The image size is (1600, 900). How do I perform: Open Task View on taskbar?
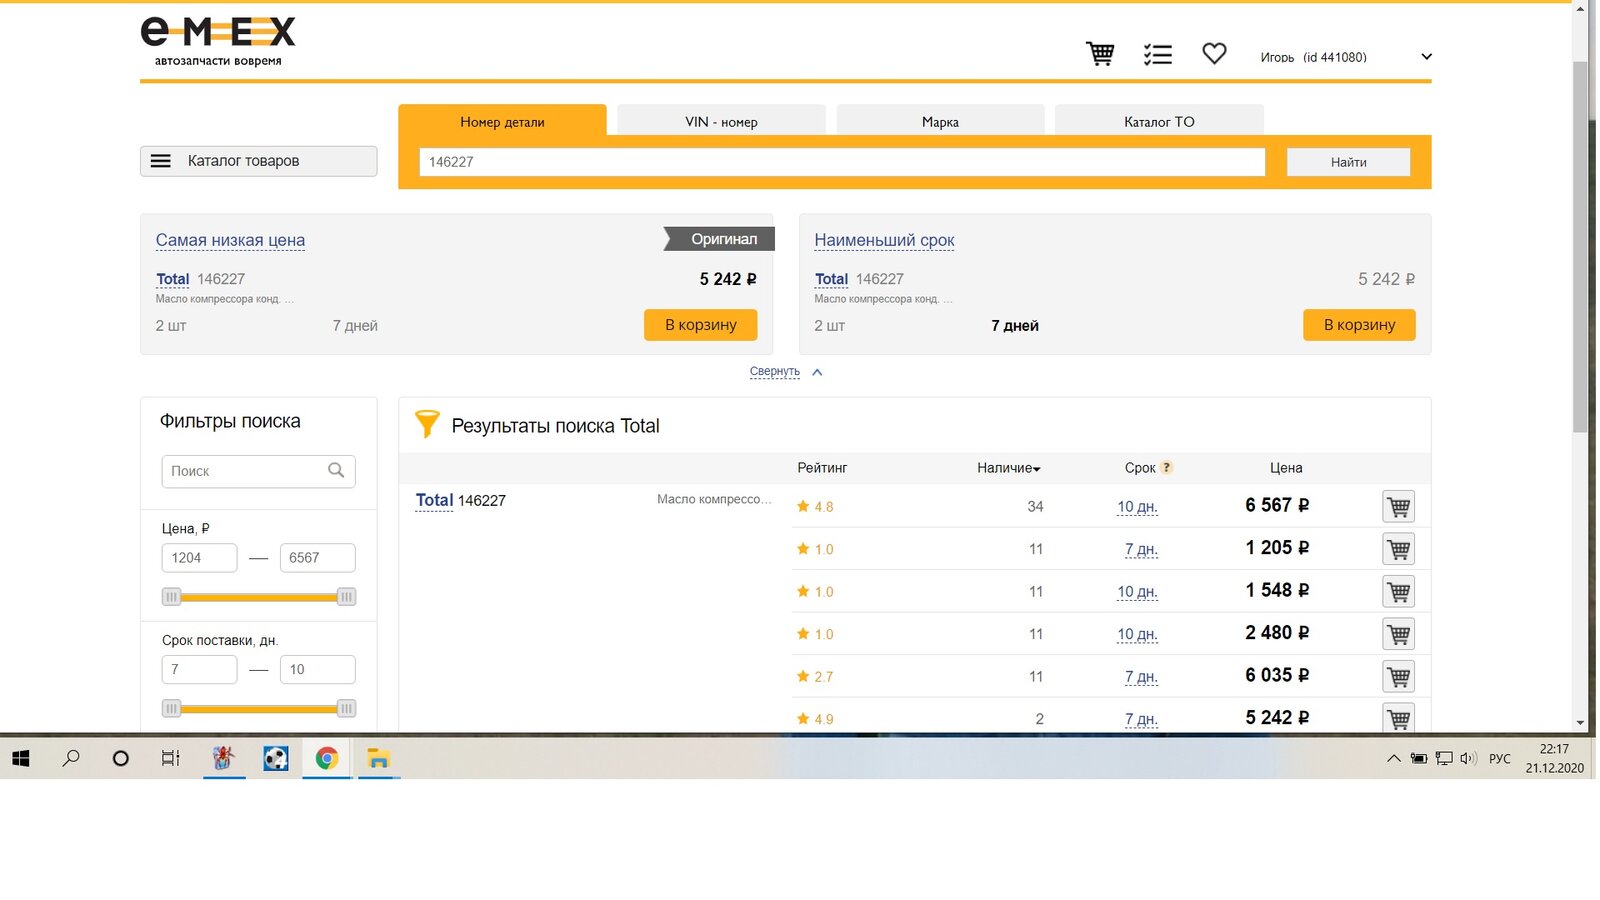[x=171, y=759]
